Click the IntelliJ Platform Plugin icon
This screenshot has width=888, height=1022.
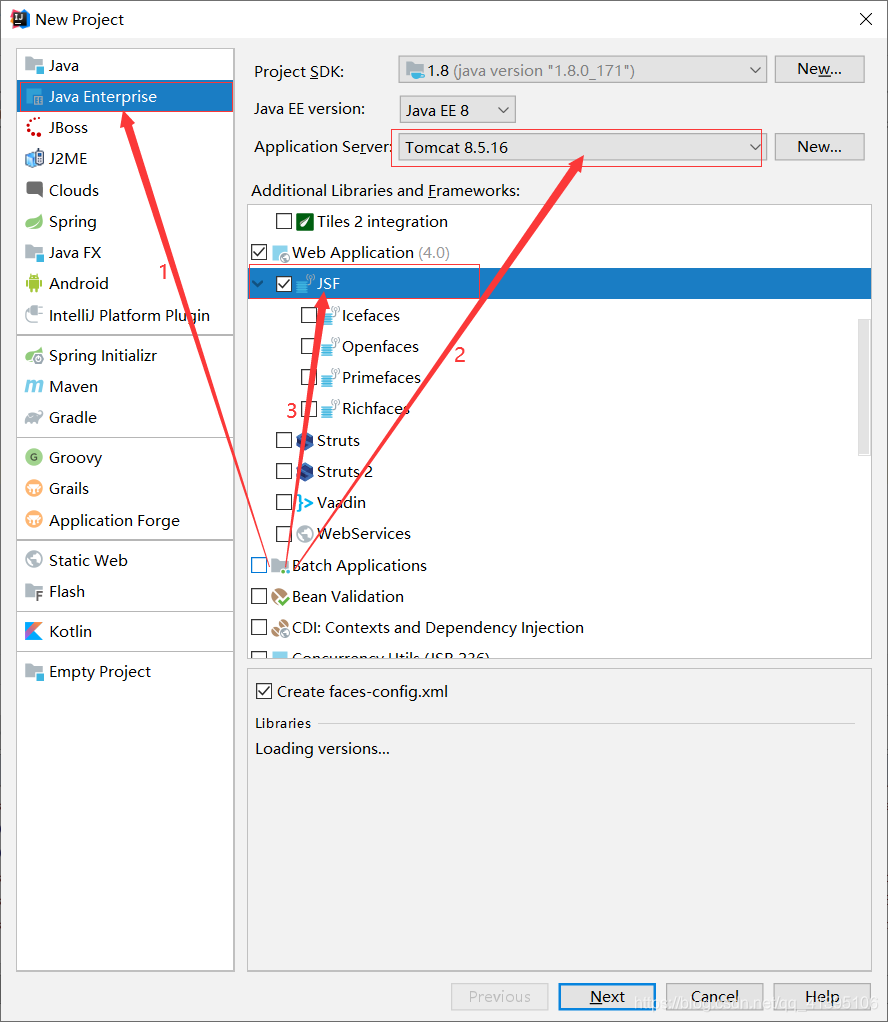[34, 315]
